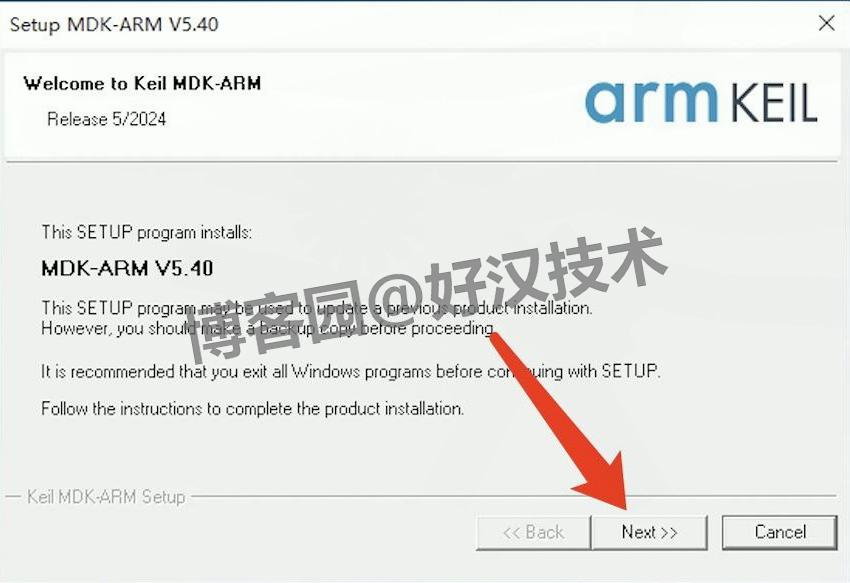Click "This SETUP program installs:" line
This screenshot has width=850, height=583.
point(147,233)
